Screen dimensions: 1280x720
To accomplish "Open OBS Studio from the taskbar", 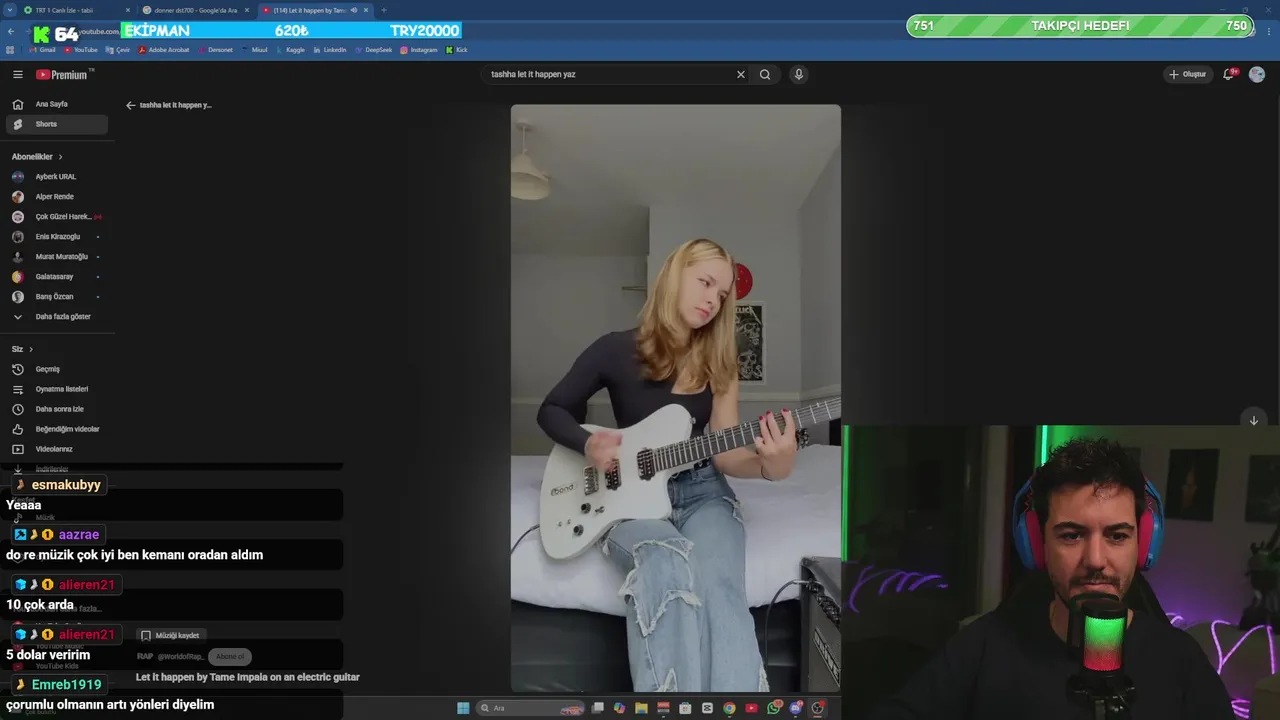I will coord(818,707).
